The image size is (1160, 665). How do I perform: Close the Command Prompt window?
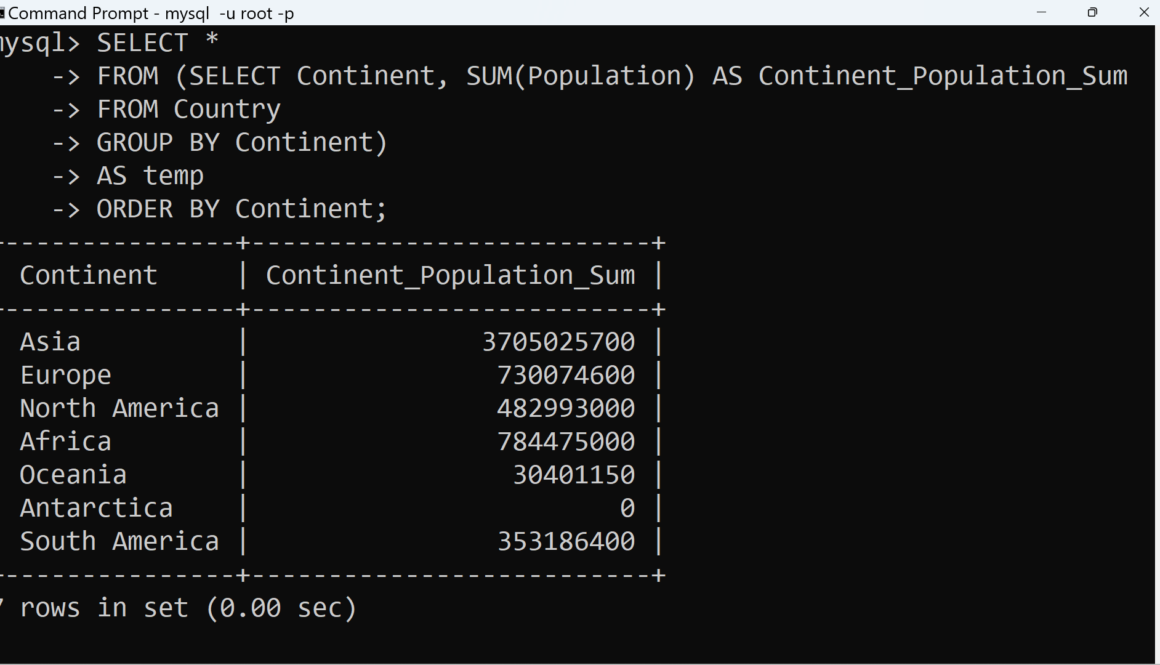(x=1144, y=13)
